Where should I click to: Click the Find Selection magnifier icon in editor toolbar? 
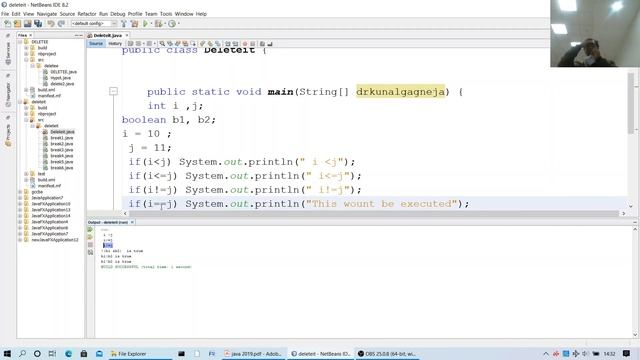click(x=162, y=43)
